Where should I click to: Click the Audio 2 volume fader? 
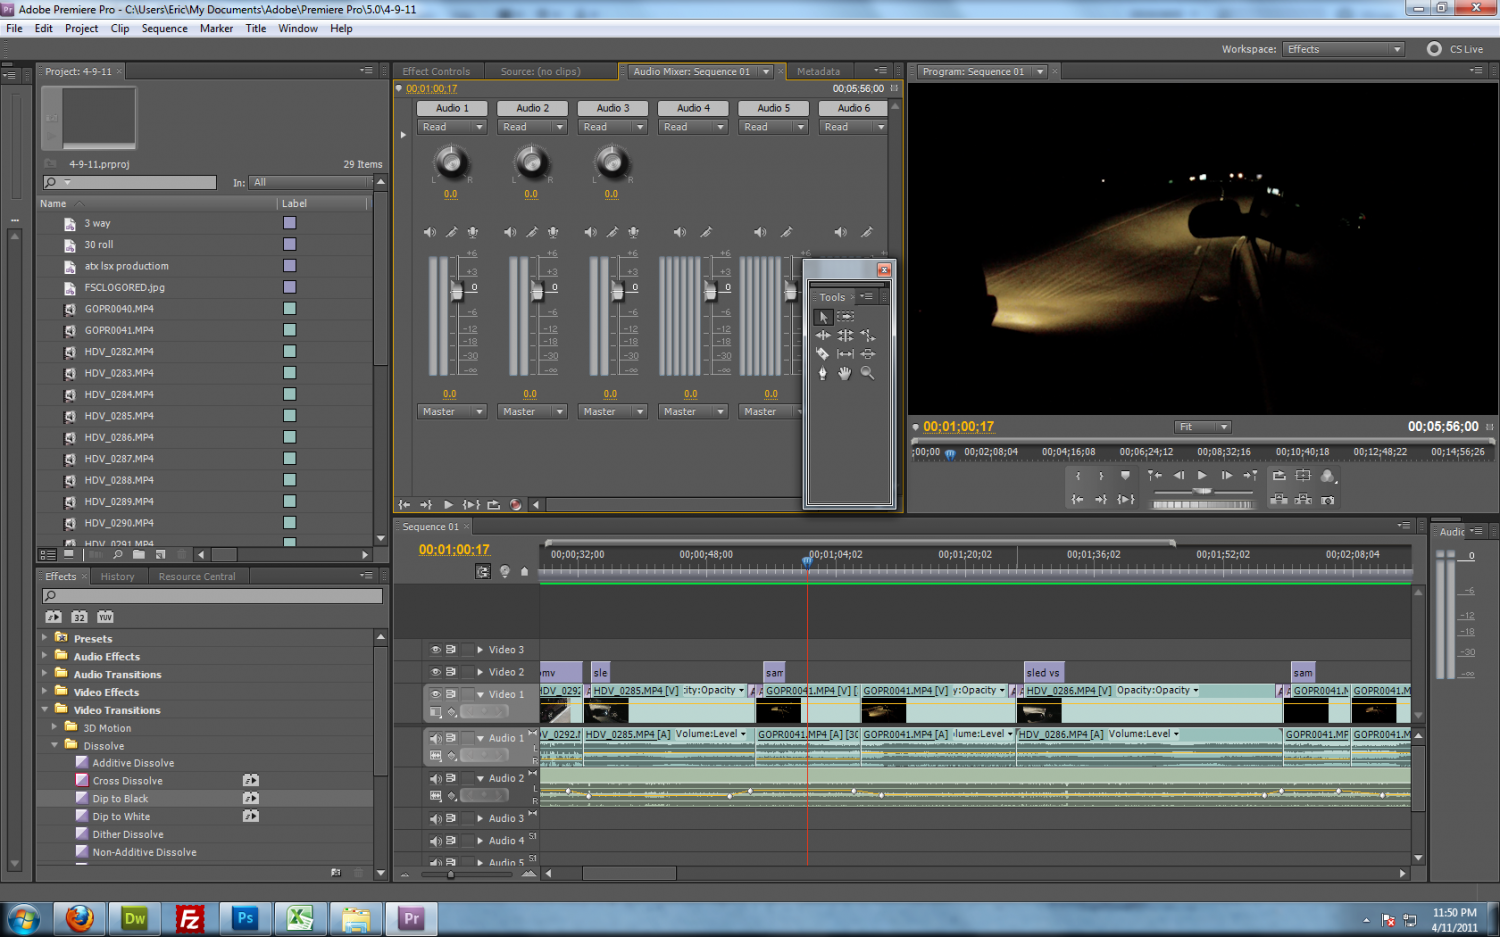click(x=537, y=291)
